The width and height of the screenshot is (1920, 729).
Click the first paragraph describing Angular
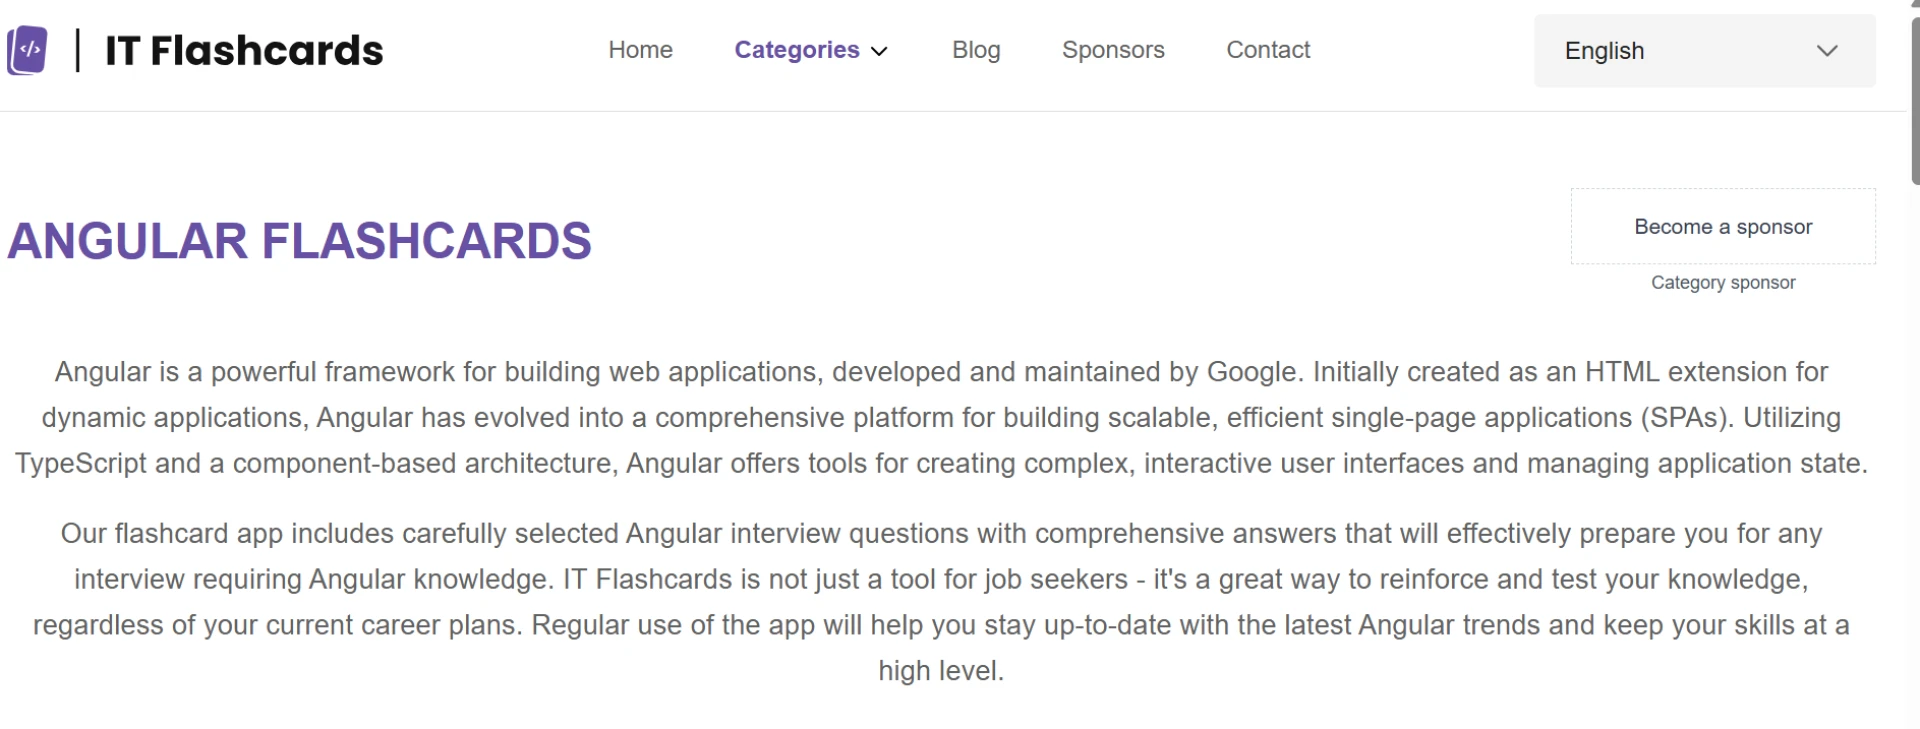click(x=941, y=417)
